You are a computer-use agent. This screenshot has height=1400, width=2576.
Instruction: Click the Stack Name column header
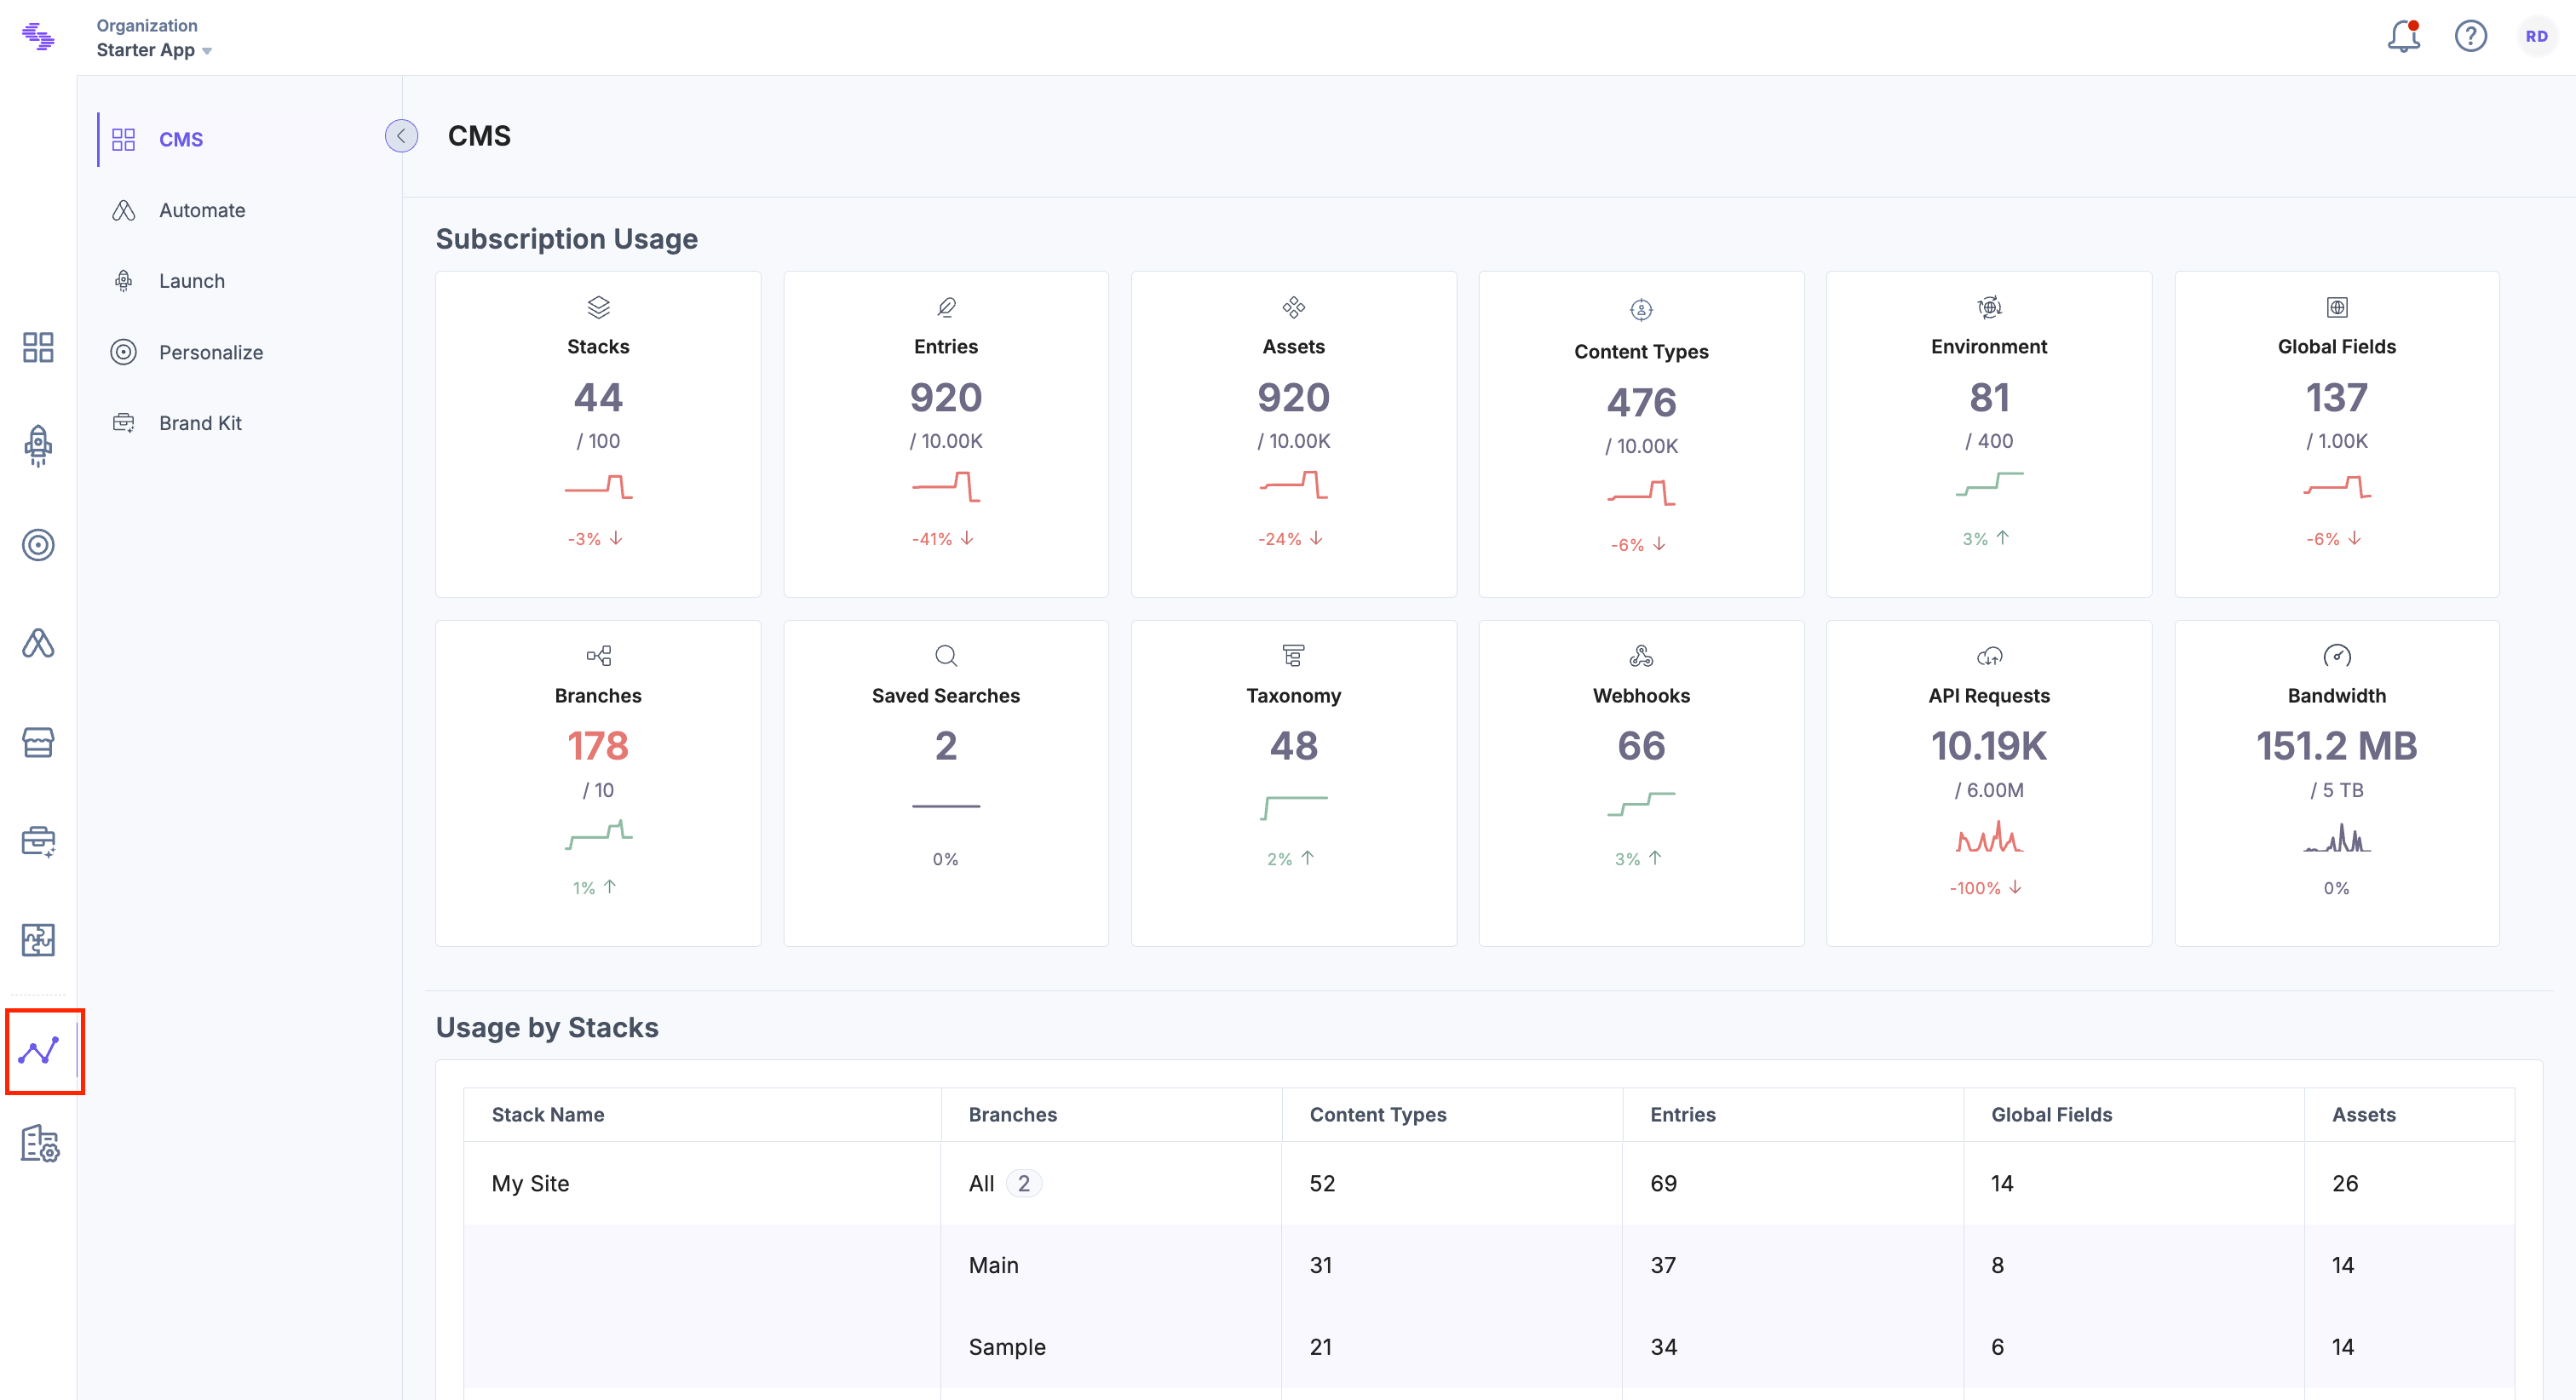pyautogui.click(x=548, y=1114)
